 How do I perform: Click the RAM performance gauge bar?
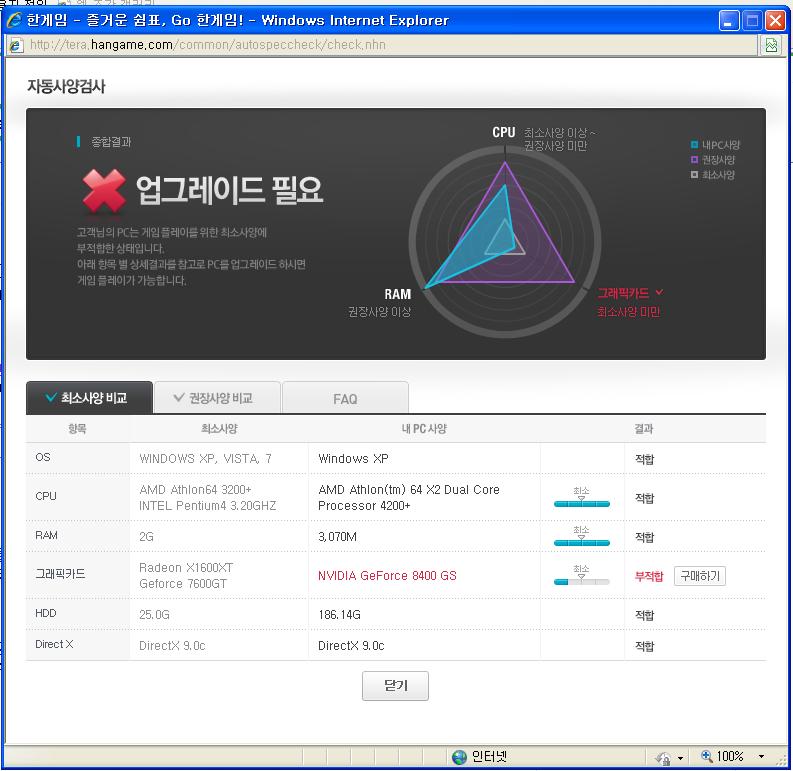tap(582, 543)
